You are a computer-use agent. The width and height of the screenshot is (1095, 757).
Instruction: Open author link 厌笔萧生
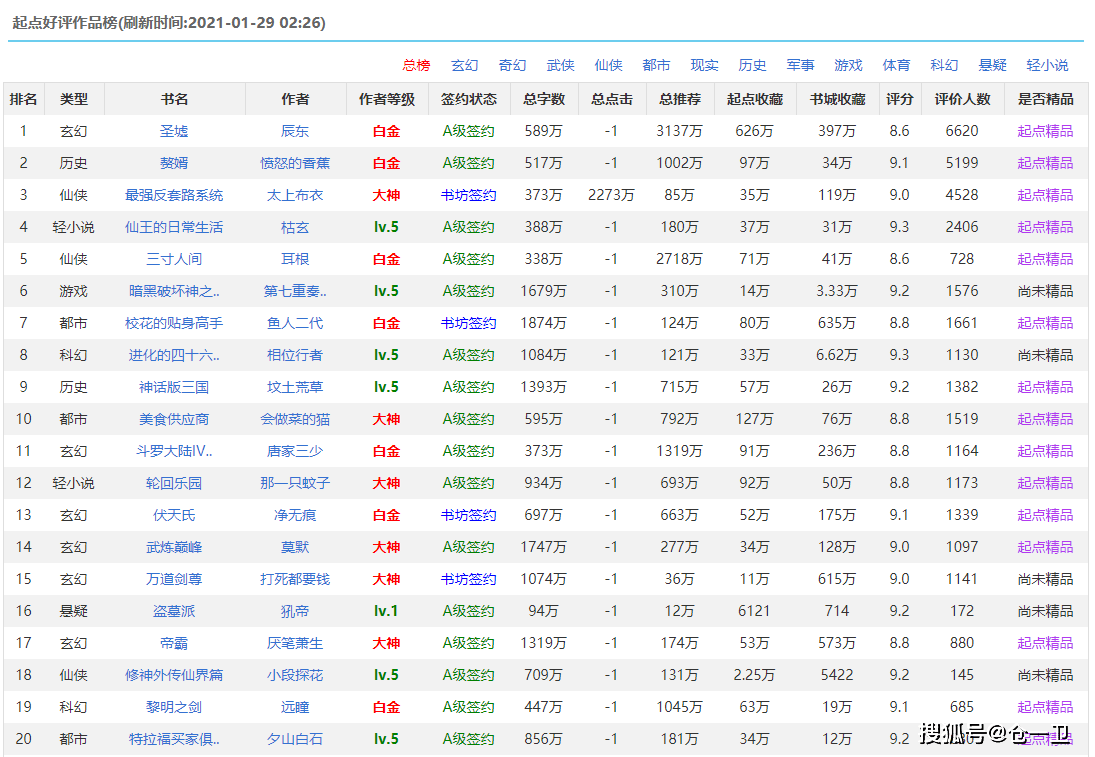(295, 643)
